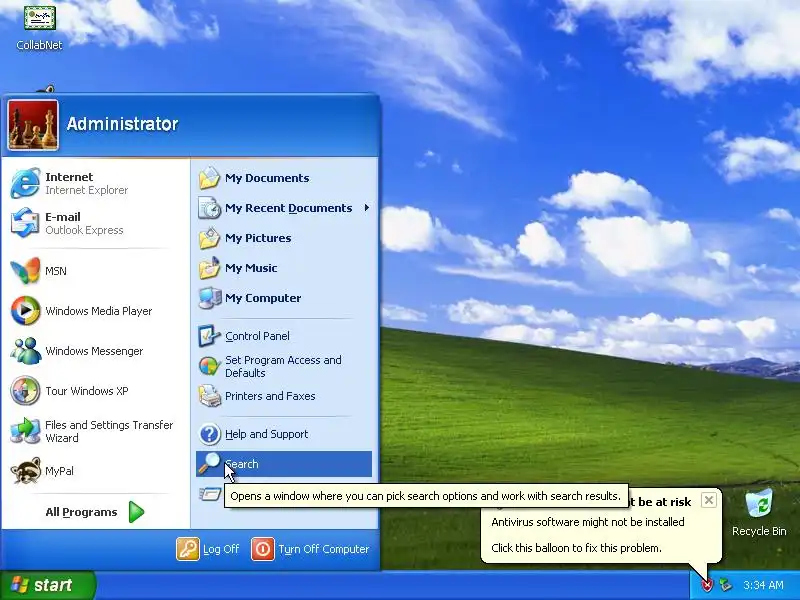This screenshot has height=600, width=800.
Task: Click the 3:34 AM taskbar clock
Action: tap(763, 585)
